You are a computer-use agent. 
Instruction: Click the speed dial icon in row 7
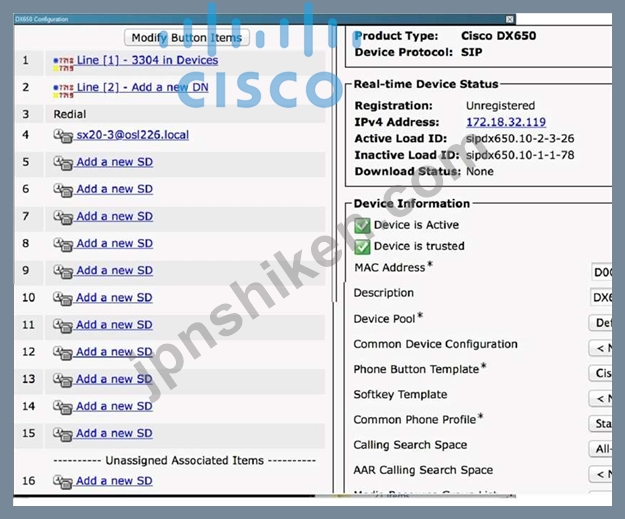(63, 218)
